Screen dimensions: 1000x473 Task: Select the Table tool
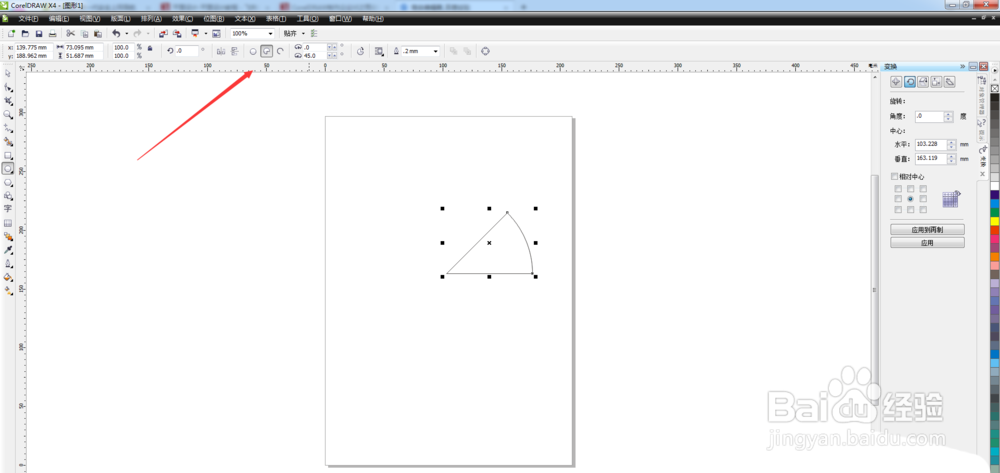coord(8,222)
